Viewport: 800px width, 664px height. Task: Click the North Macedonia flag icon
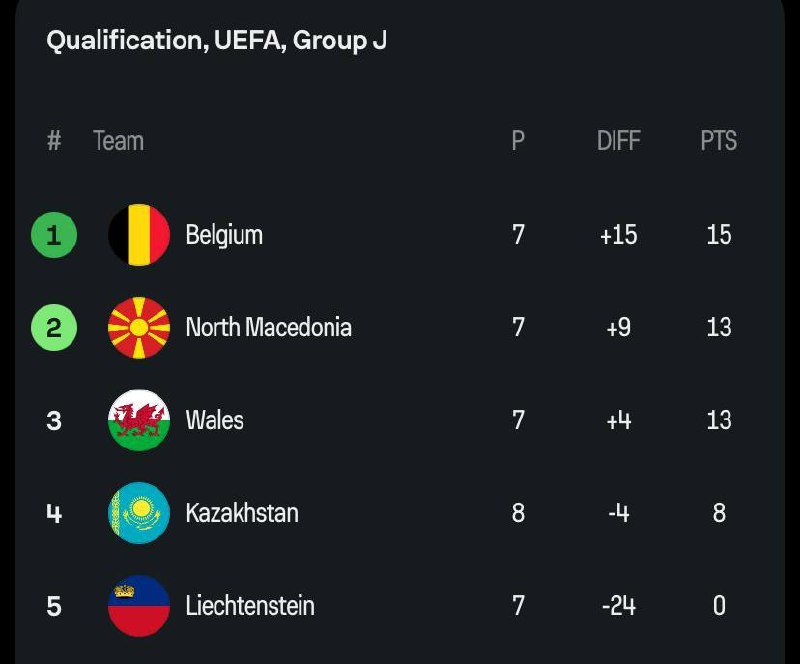tap(139, 327)
